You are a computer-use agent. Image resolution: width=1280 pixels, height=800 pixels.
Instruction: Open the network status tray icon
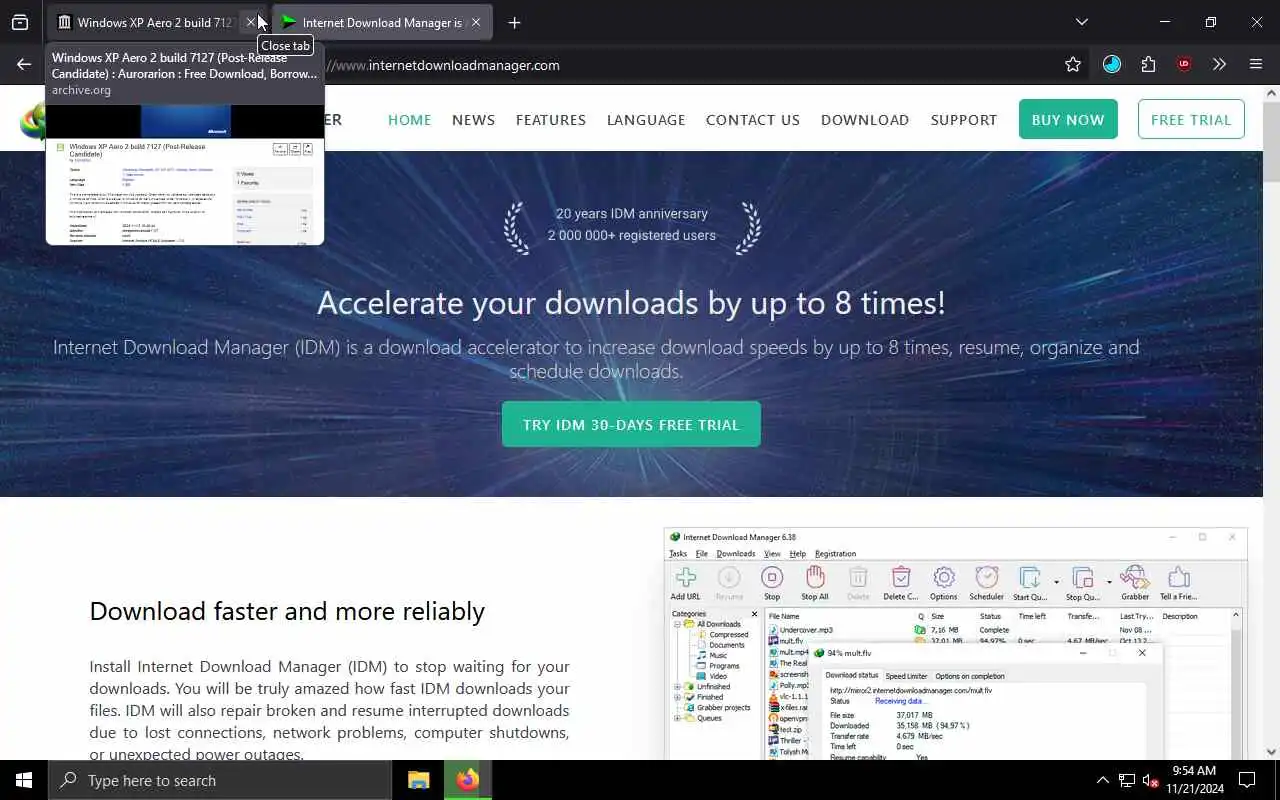click(1127, 780)
